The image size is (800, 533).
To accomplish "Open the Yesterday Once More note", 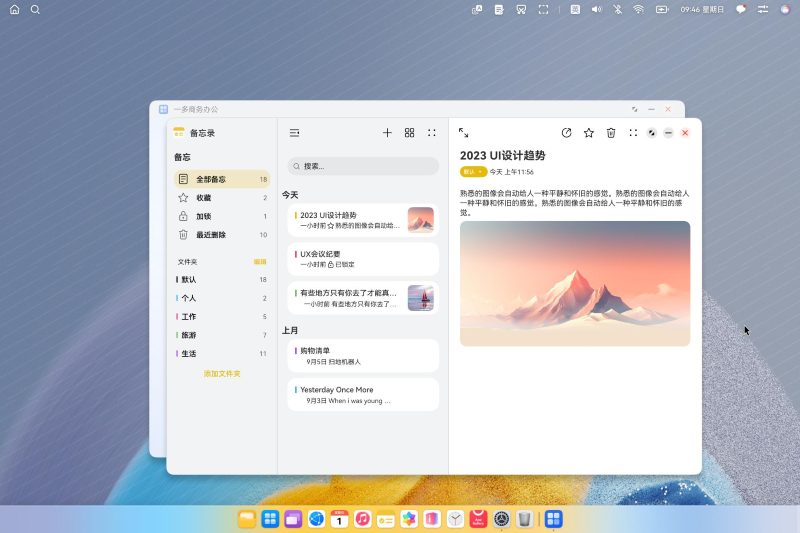I will (x=363, y=395).
